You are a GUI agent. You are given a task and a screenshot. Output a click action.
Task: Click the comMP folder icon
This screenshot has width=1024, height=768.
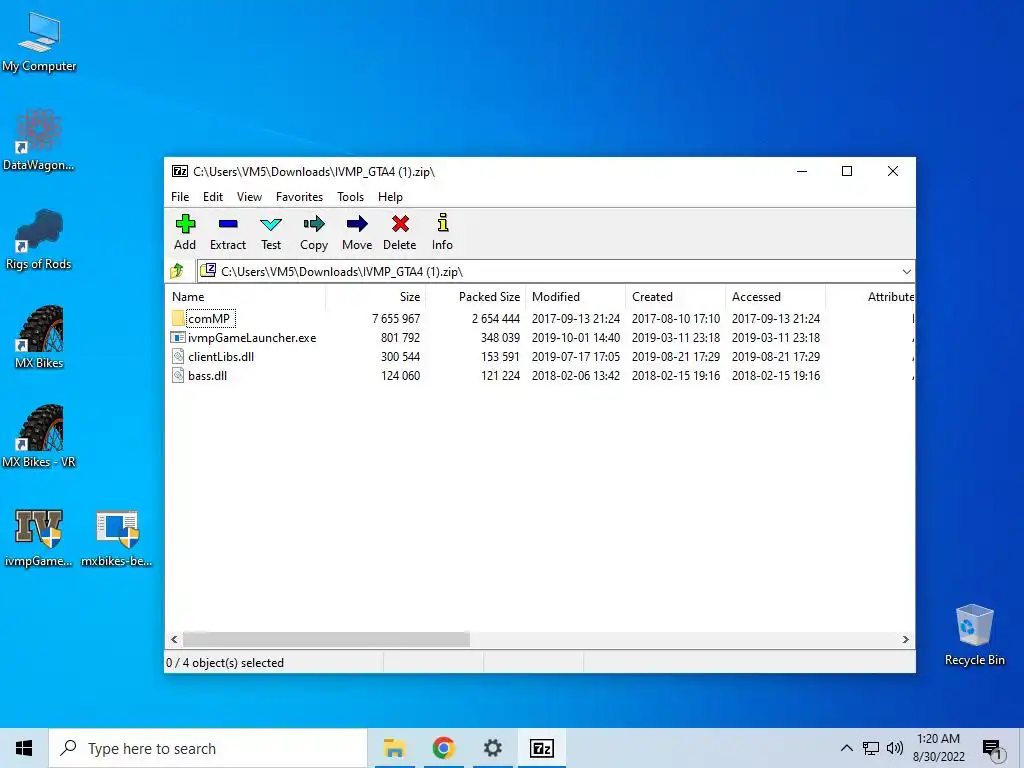(x=178, y=318)
